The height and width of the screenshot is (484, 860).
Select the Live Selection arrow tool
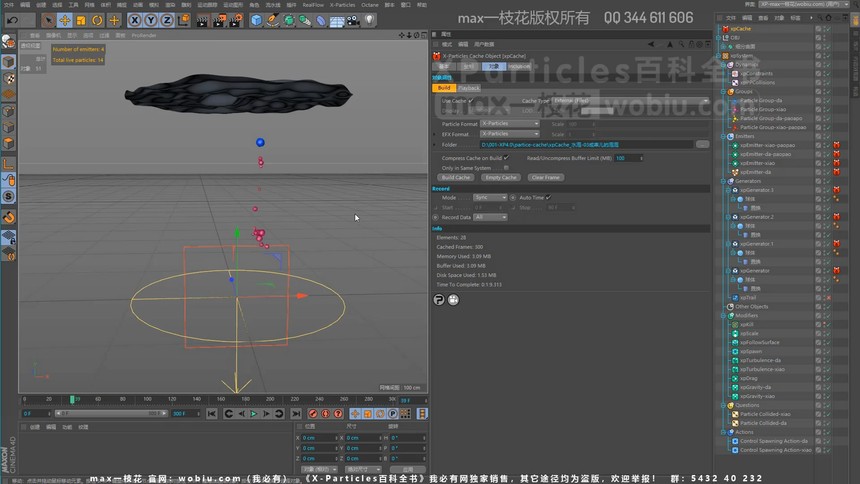pyautogui.click(x=48, y=20)
